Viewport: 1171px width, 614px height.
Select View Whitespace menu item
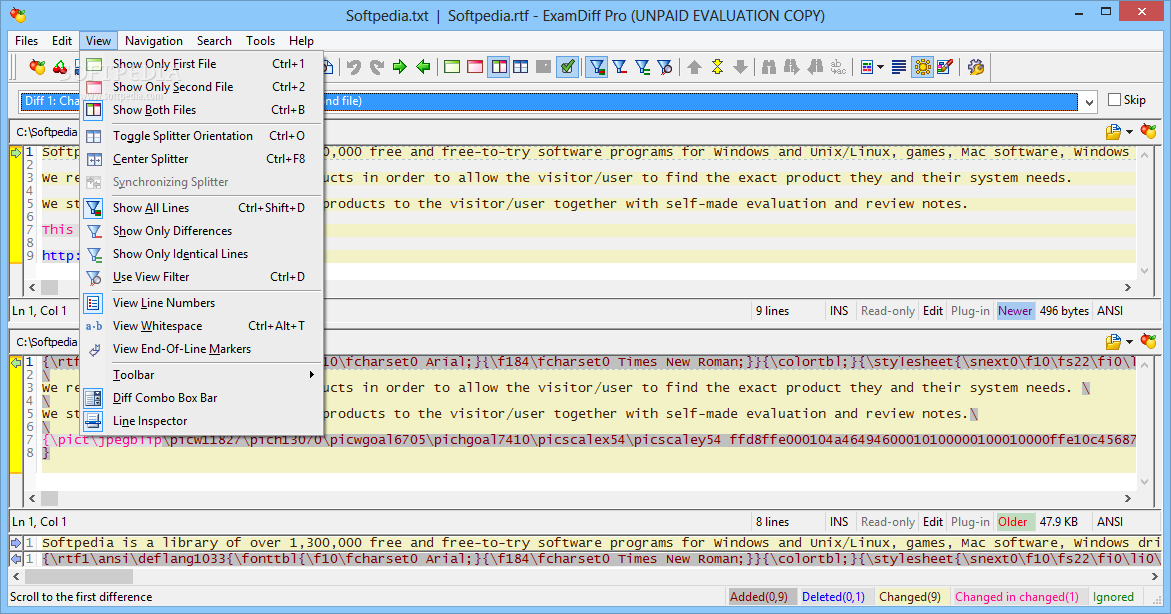tap(202, 326)
